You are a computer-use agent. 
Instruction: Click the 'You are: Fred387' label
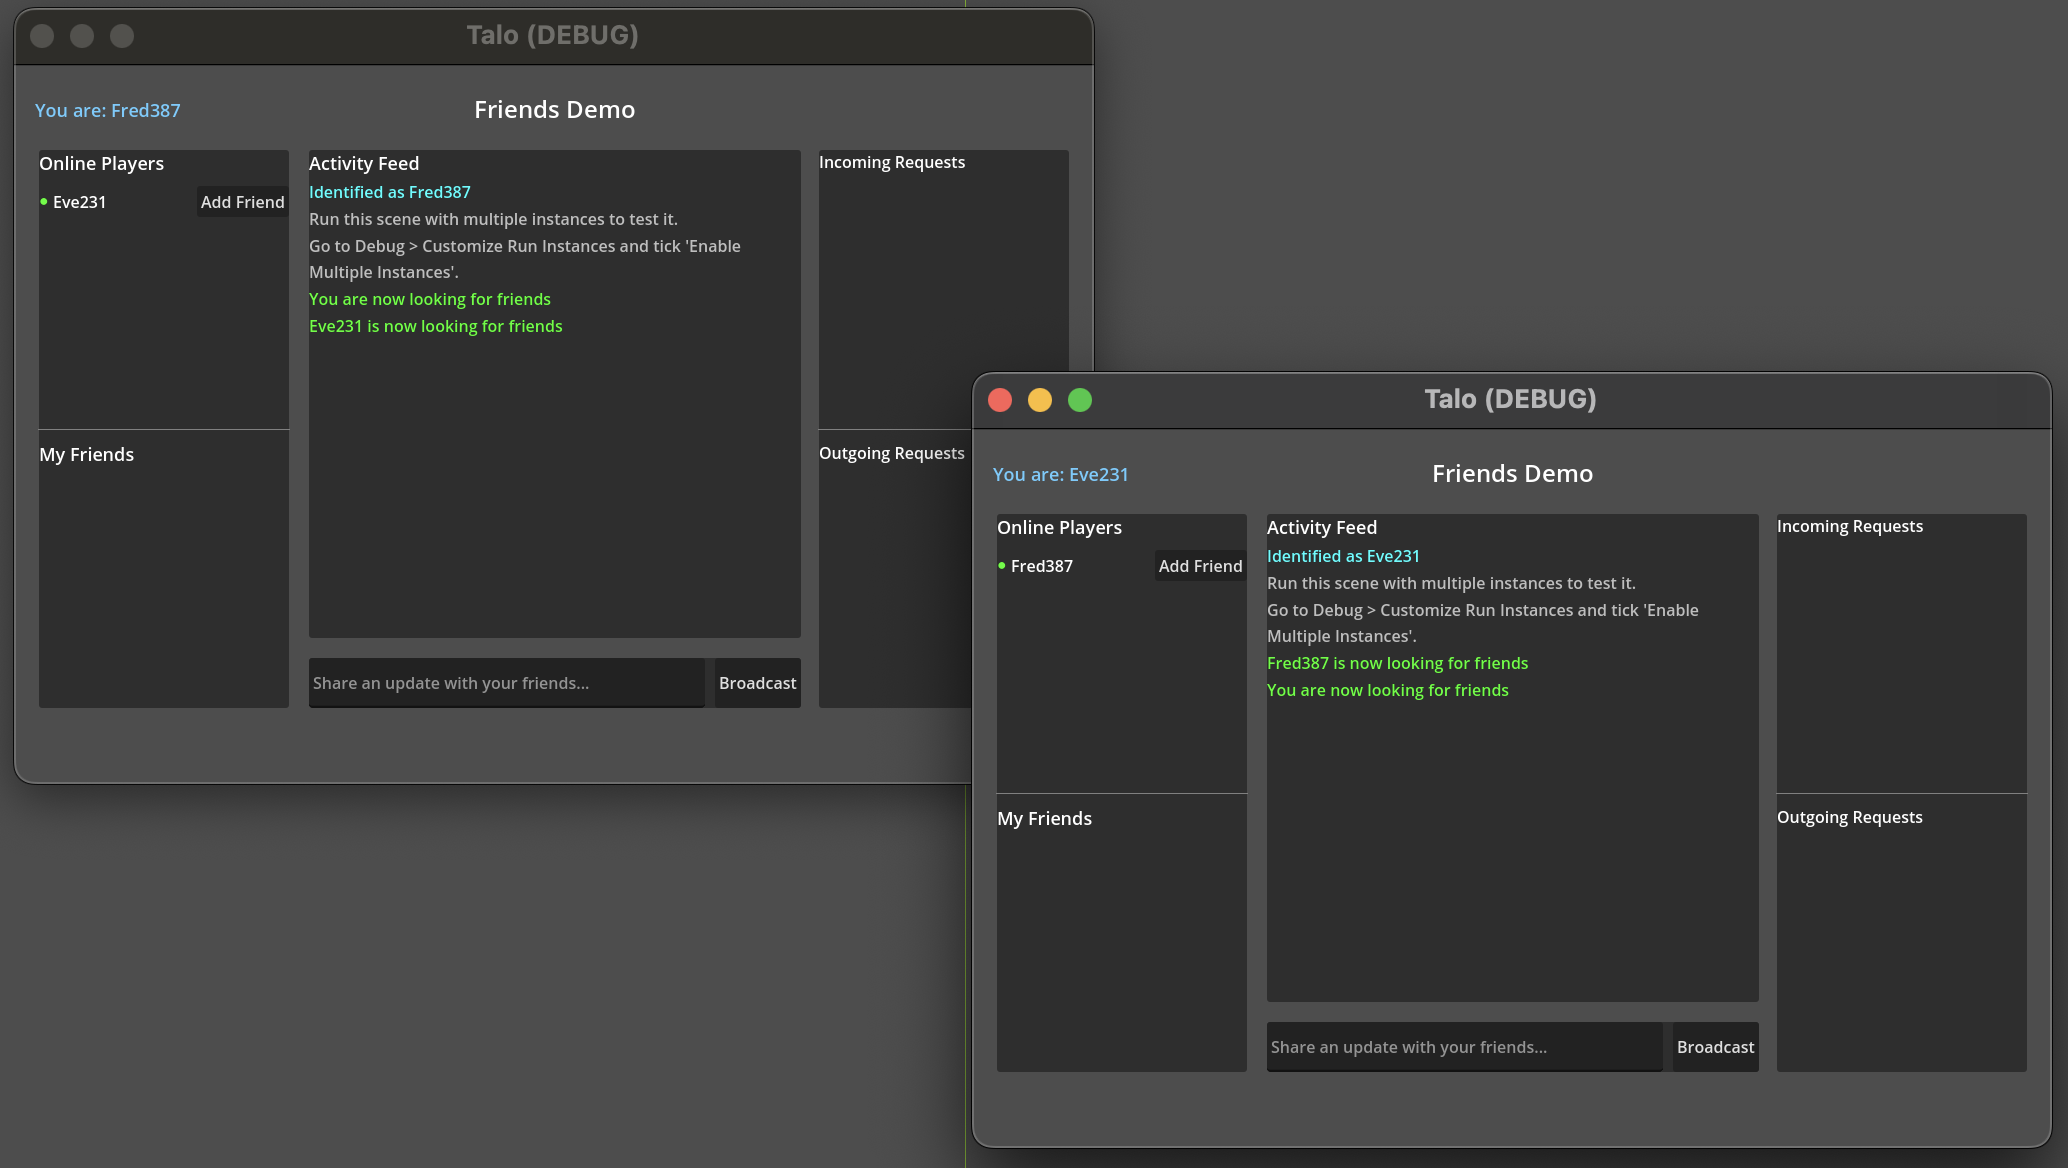[x=108, y=111]
